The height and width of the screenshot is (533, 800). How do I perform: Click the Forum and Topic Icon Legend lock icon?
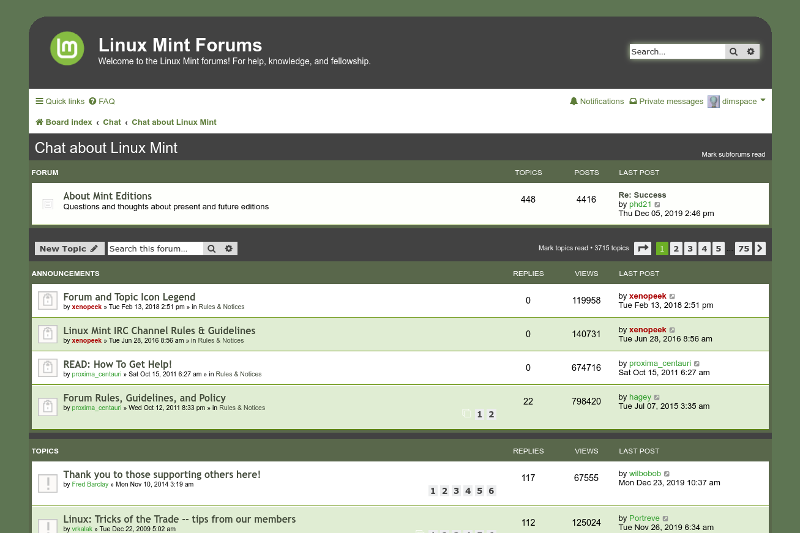(47, 300)
